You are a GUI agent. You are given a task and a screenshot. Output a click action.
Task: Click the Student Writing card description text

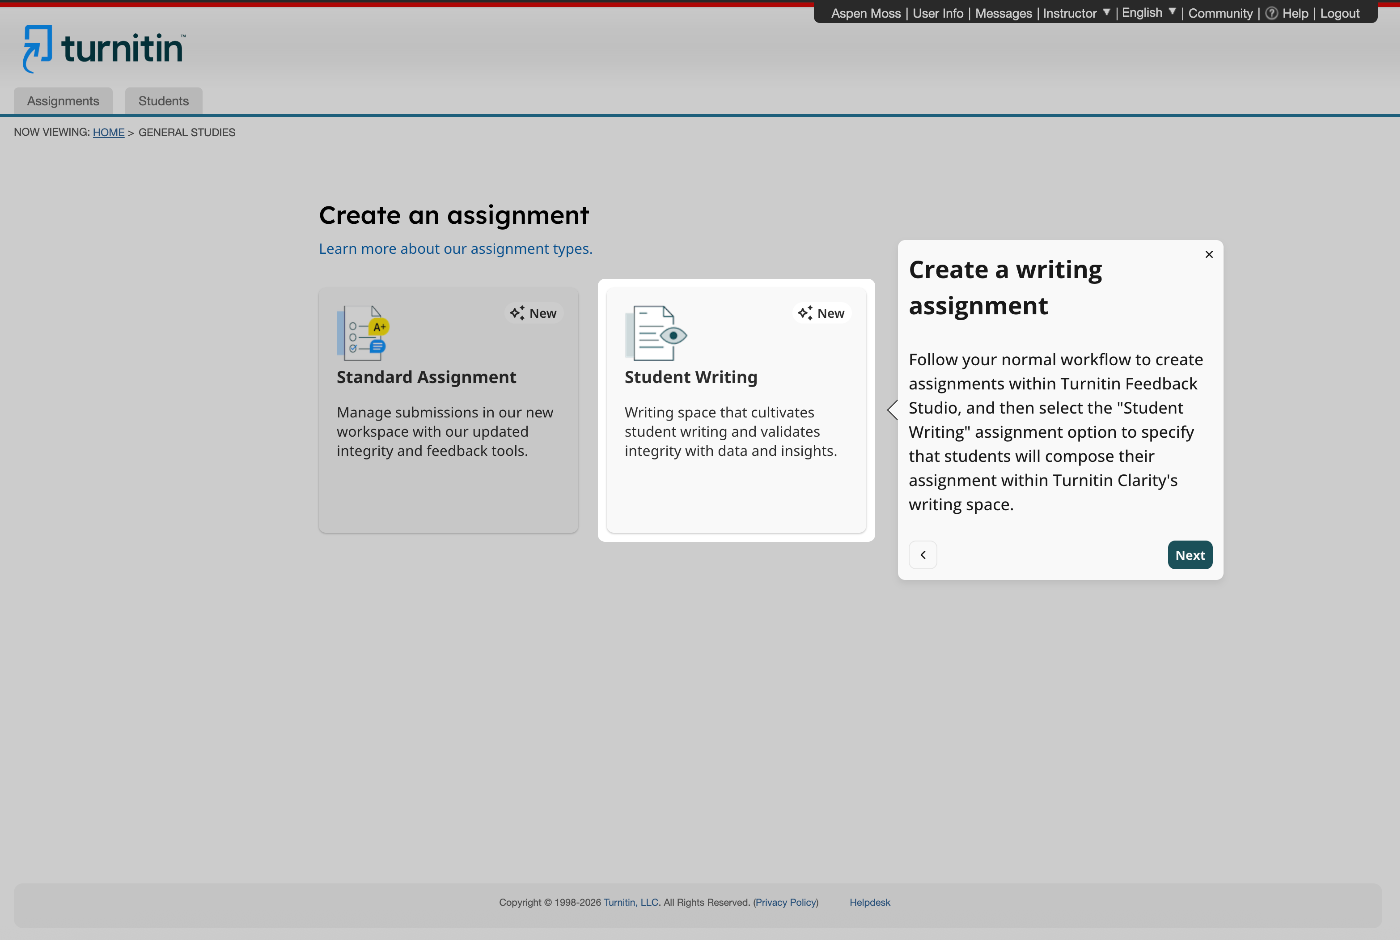tap(731, 432)
